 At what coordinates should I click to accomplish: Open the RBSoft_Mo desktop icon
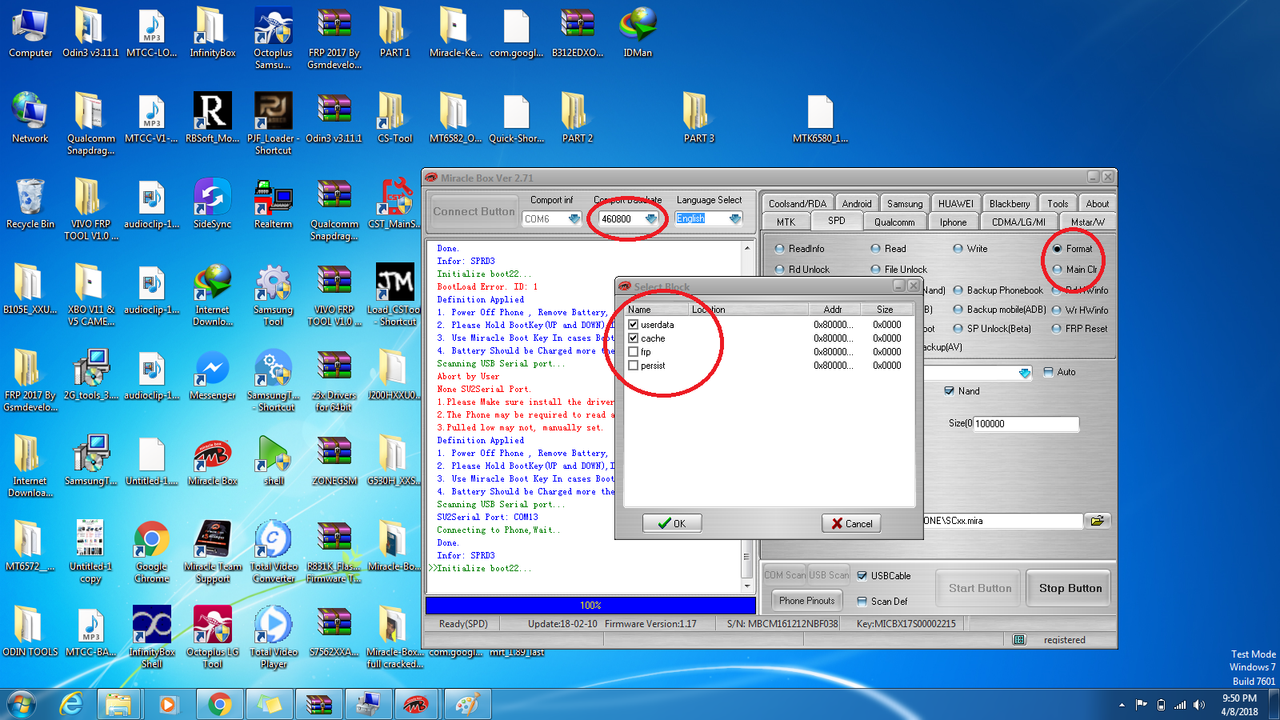point(212,119)
